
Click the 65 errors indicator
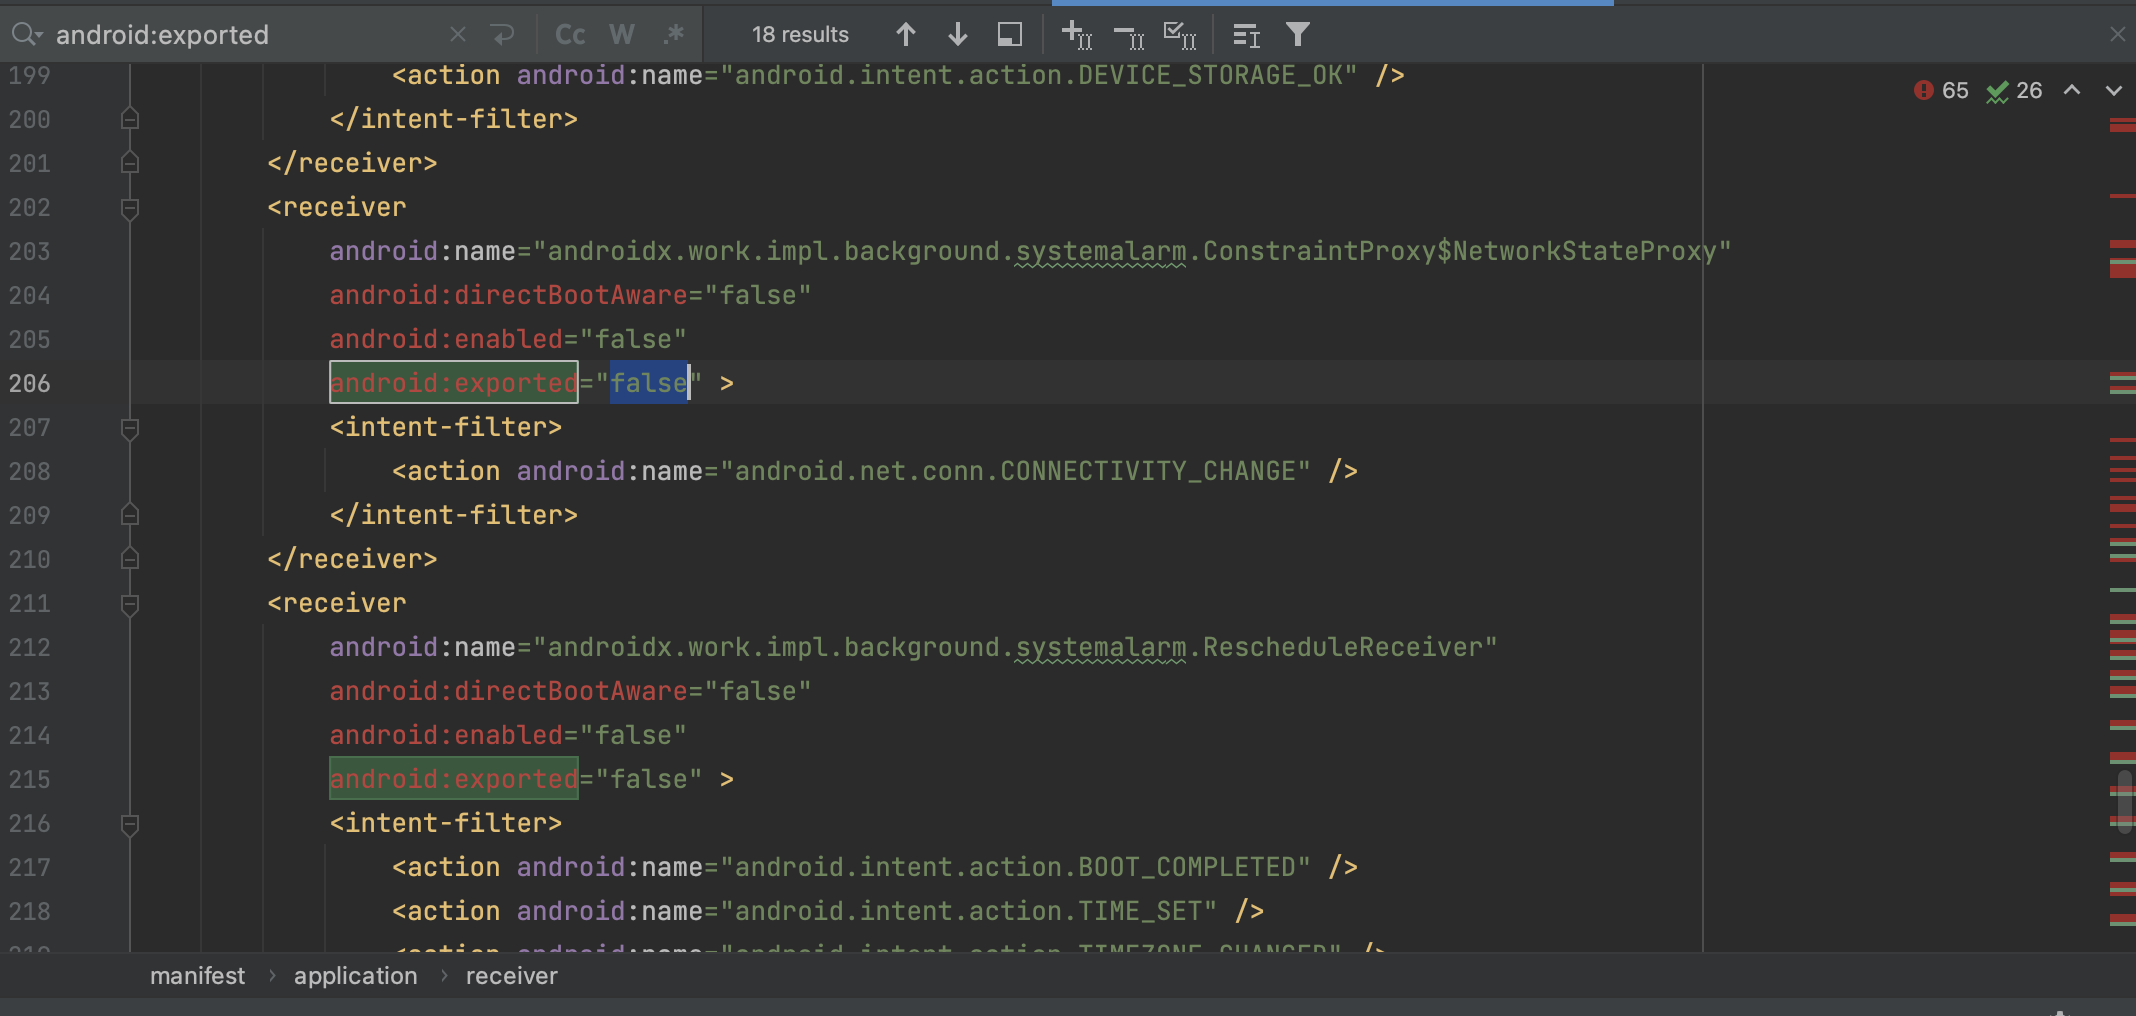1940,91
